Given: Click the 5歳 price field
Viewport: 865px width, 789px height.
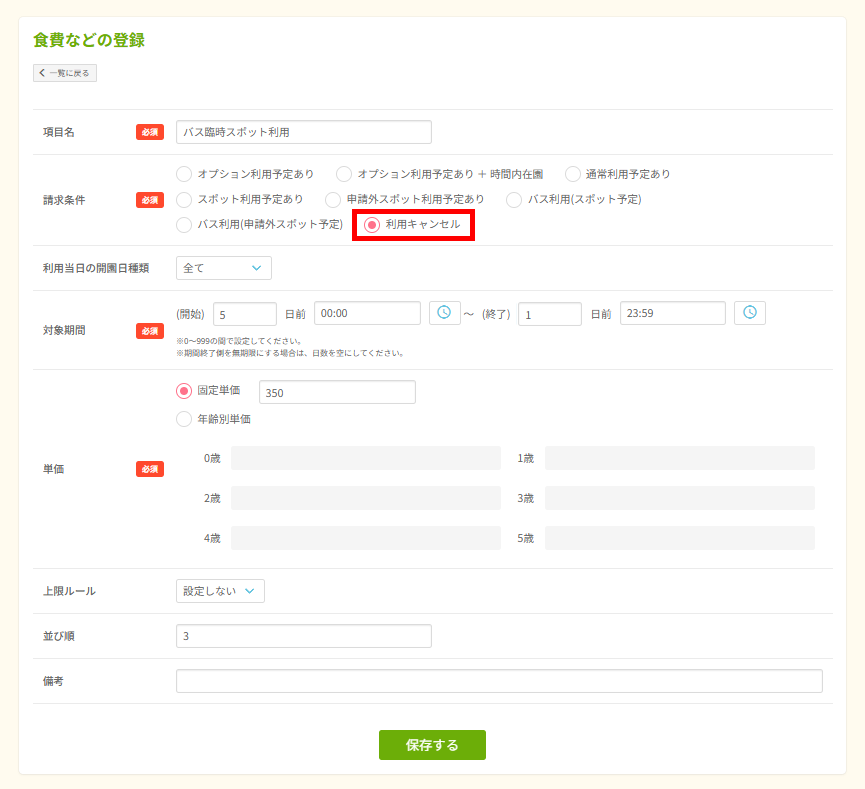Looking at the screenshot, I should 680,538.
